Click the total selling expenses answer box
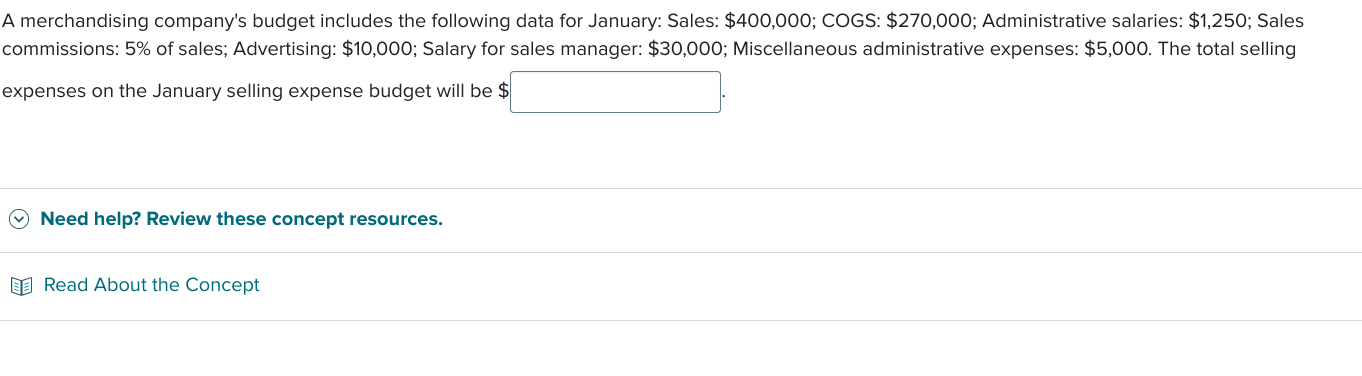The height and width of the screenshot is (376, 1362). coord(615,92)
